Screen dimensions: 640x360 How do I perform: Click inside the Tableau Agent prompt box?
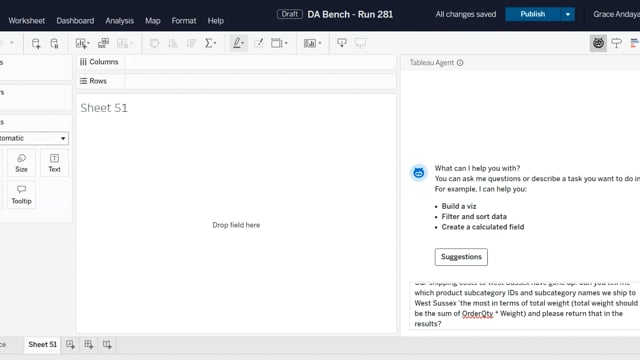click(x=524, y=305)
